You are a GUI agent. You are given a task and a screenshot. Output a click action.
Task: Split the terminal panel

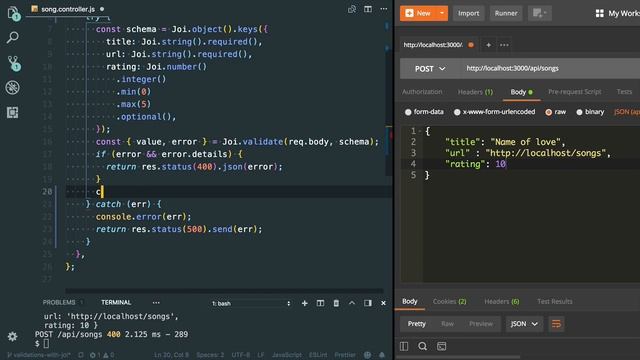[320, 303]
